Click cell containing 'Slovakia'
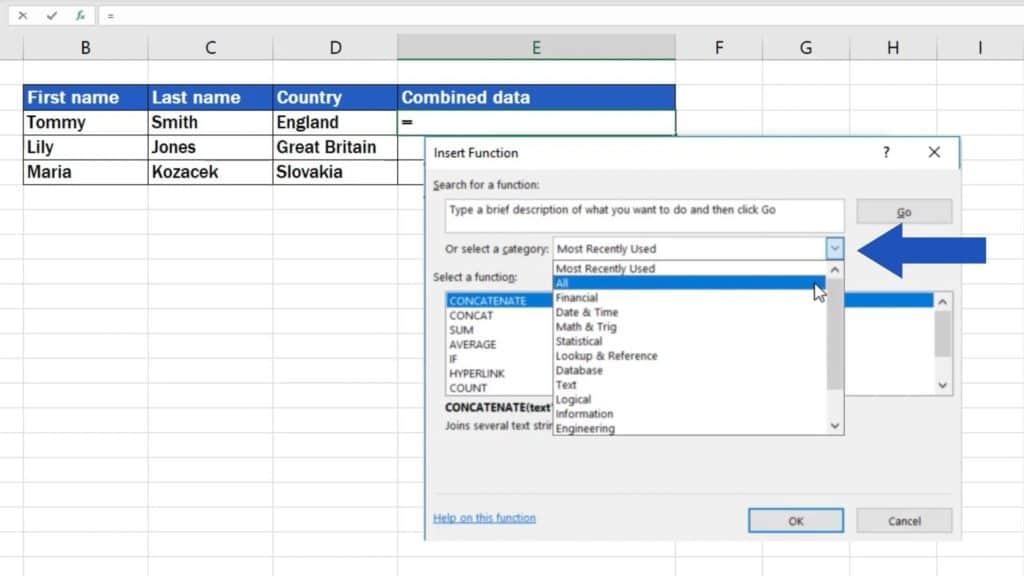 click(335, 172)
